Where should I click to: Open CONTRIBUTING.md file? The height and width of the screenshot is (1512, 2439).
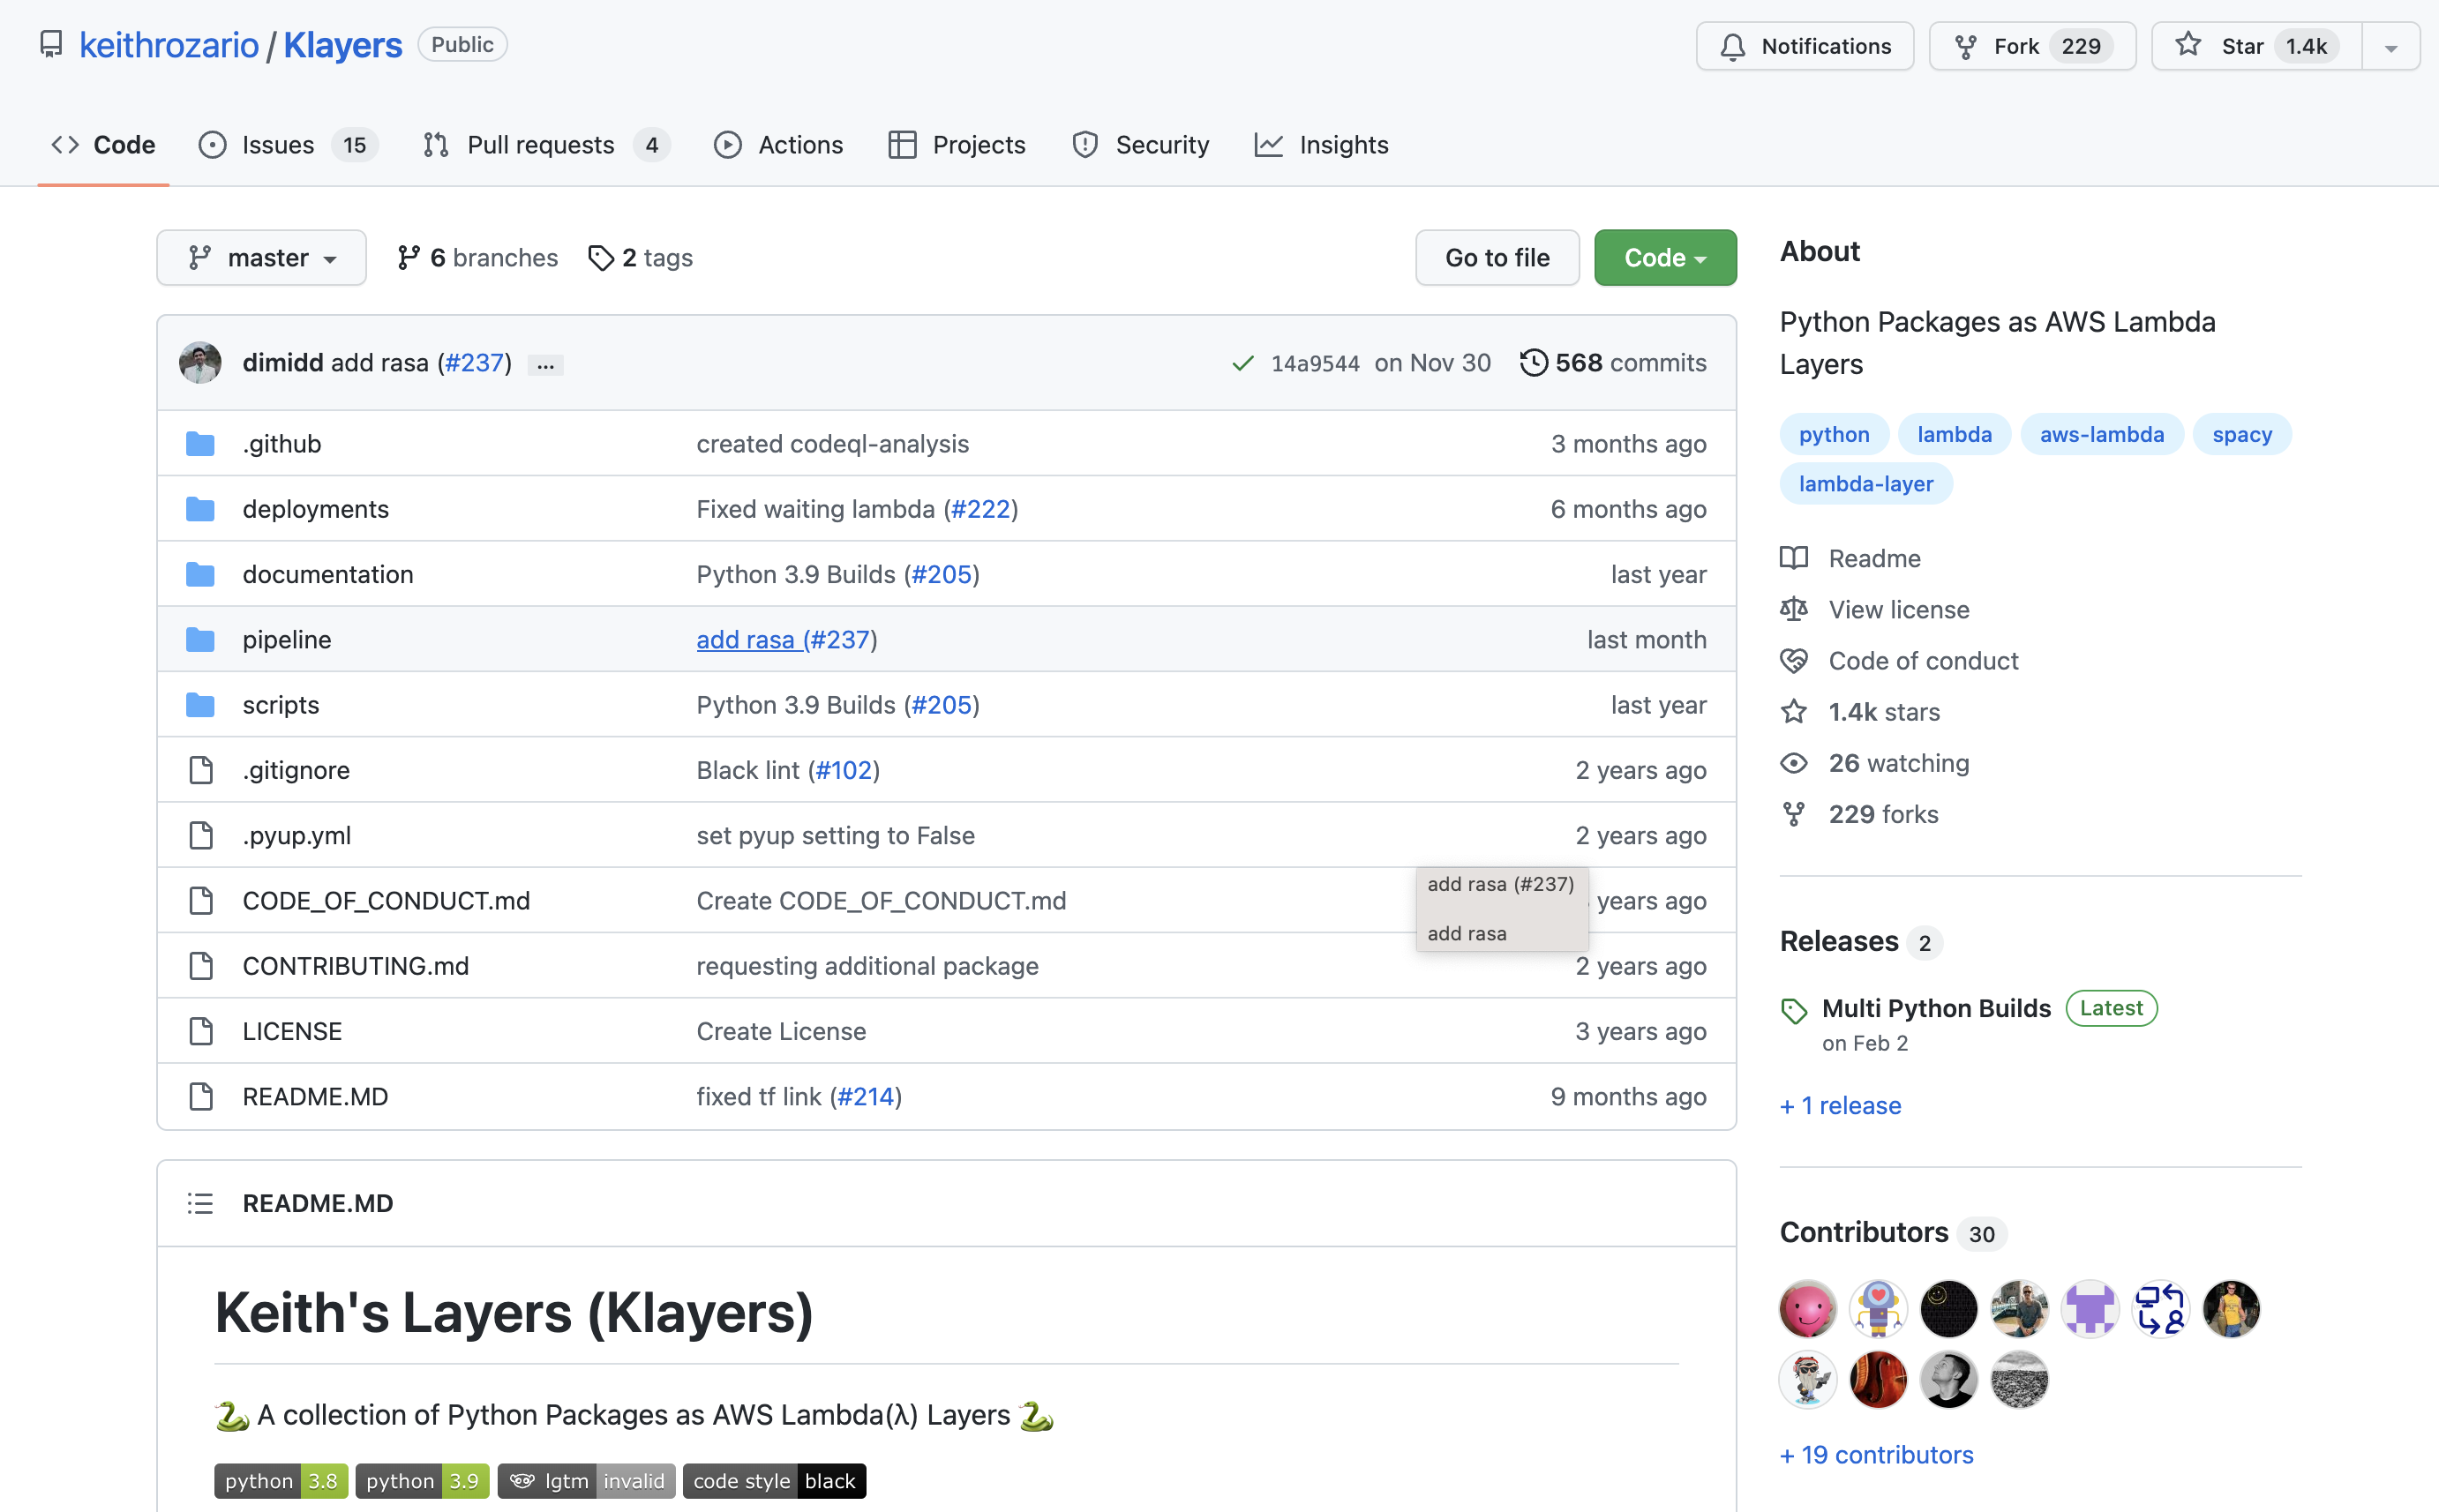coord(355,966)
